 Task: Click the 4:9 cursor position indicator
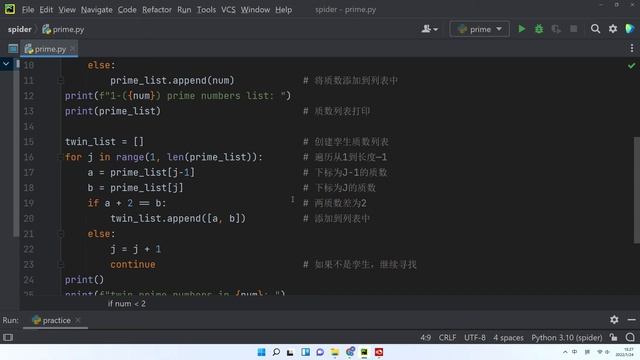tap(426, 338)
